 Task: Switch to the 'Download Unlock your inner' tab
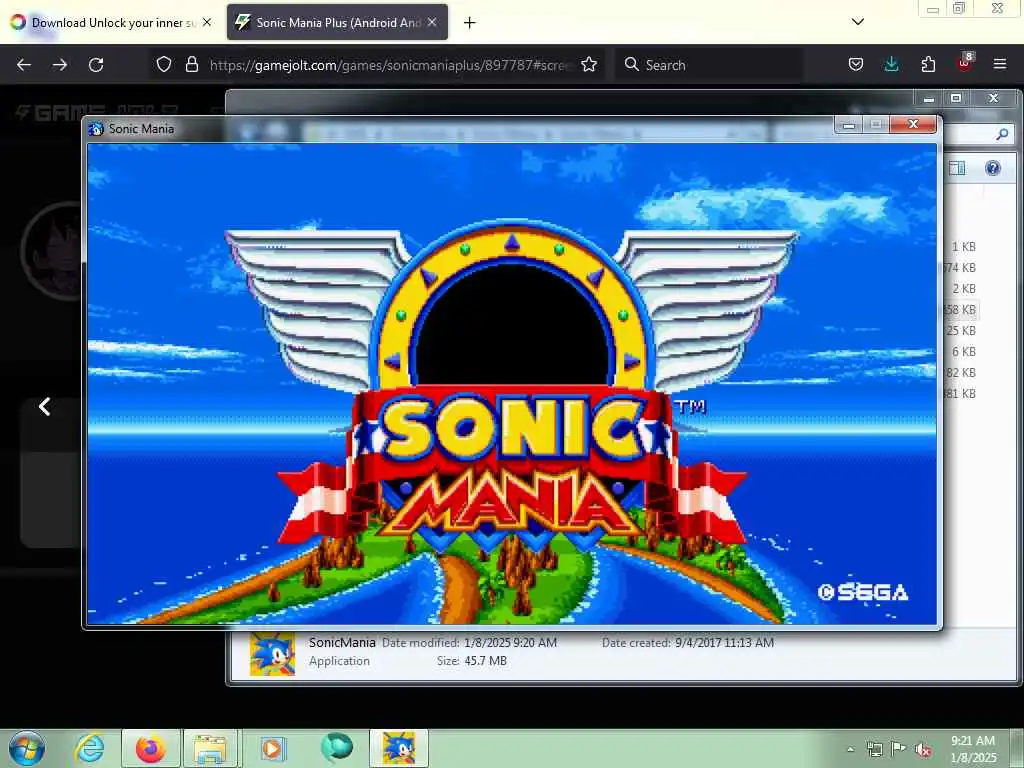pyautogui.click(x=110, y=22)
